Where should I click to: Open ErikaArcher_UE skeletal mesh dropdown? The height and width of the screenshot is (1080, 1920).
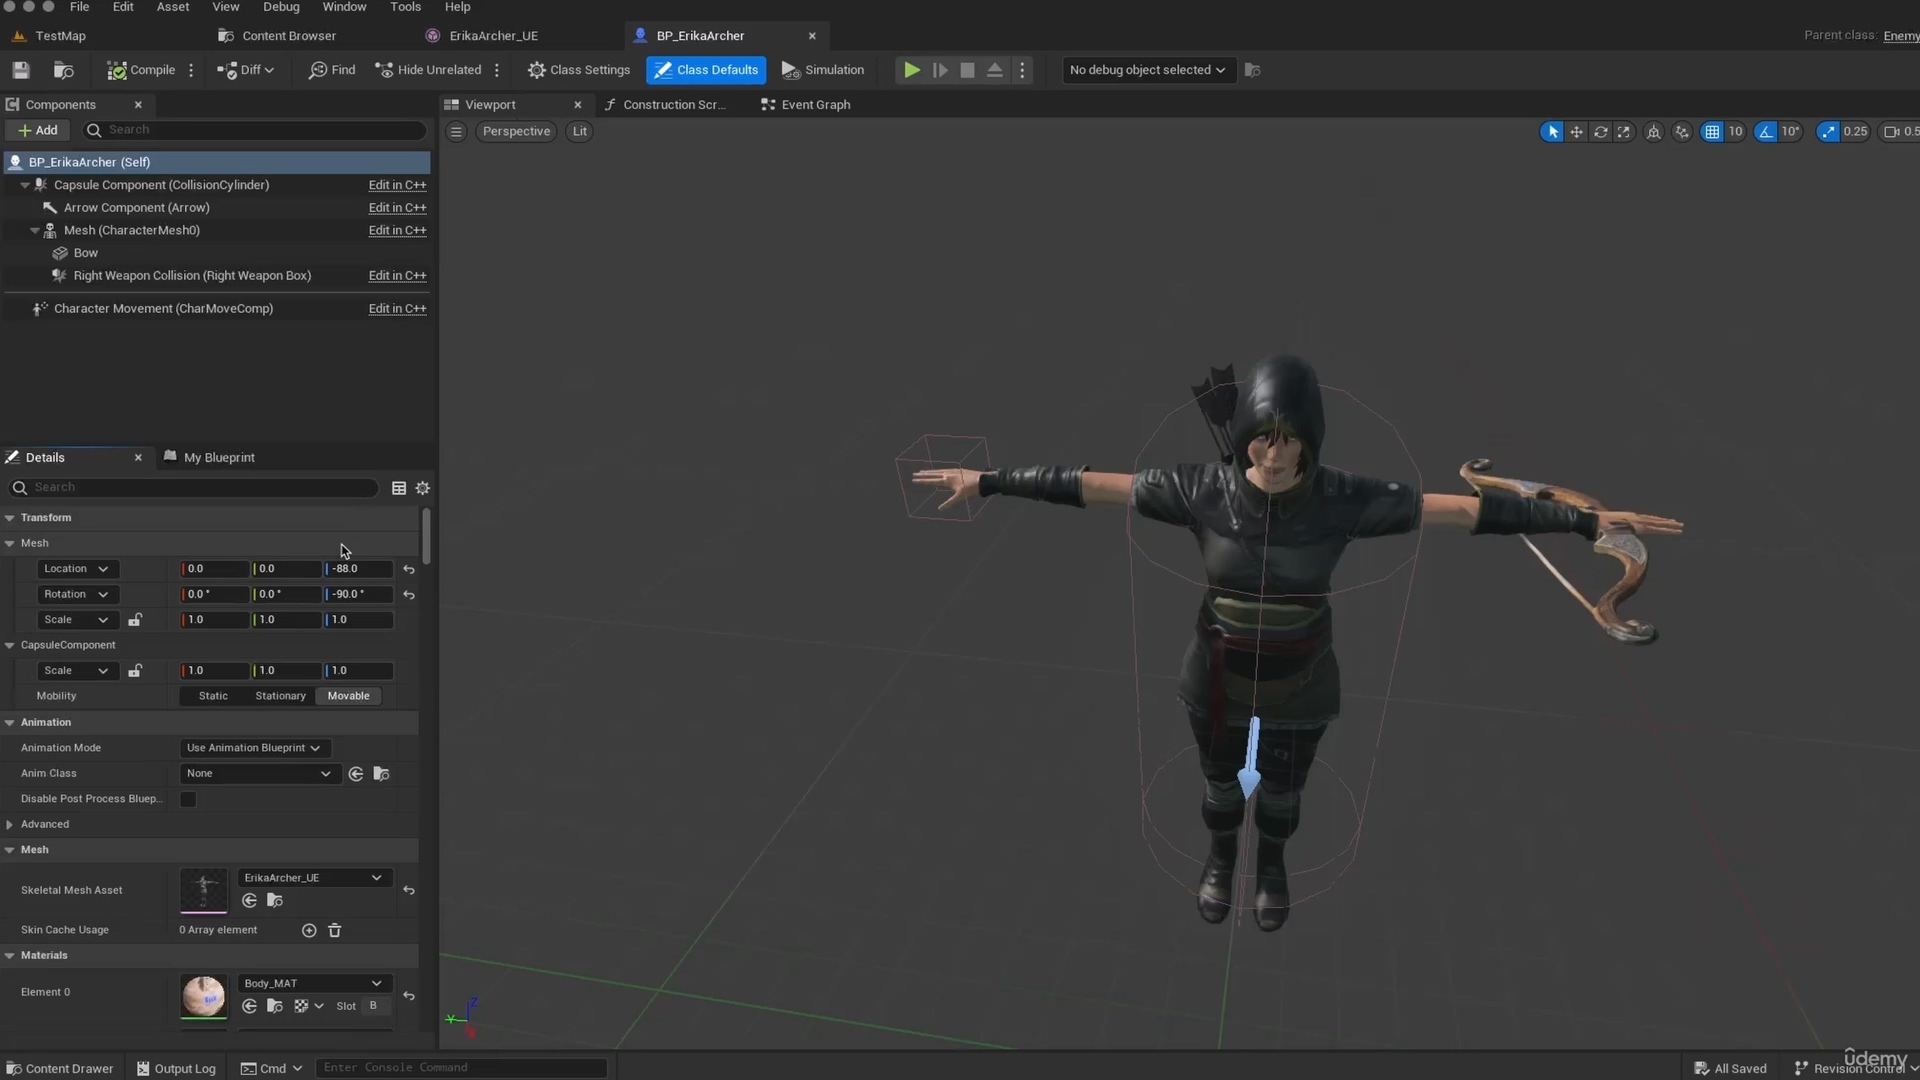[x=376, y=877]
